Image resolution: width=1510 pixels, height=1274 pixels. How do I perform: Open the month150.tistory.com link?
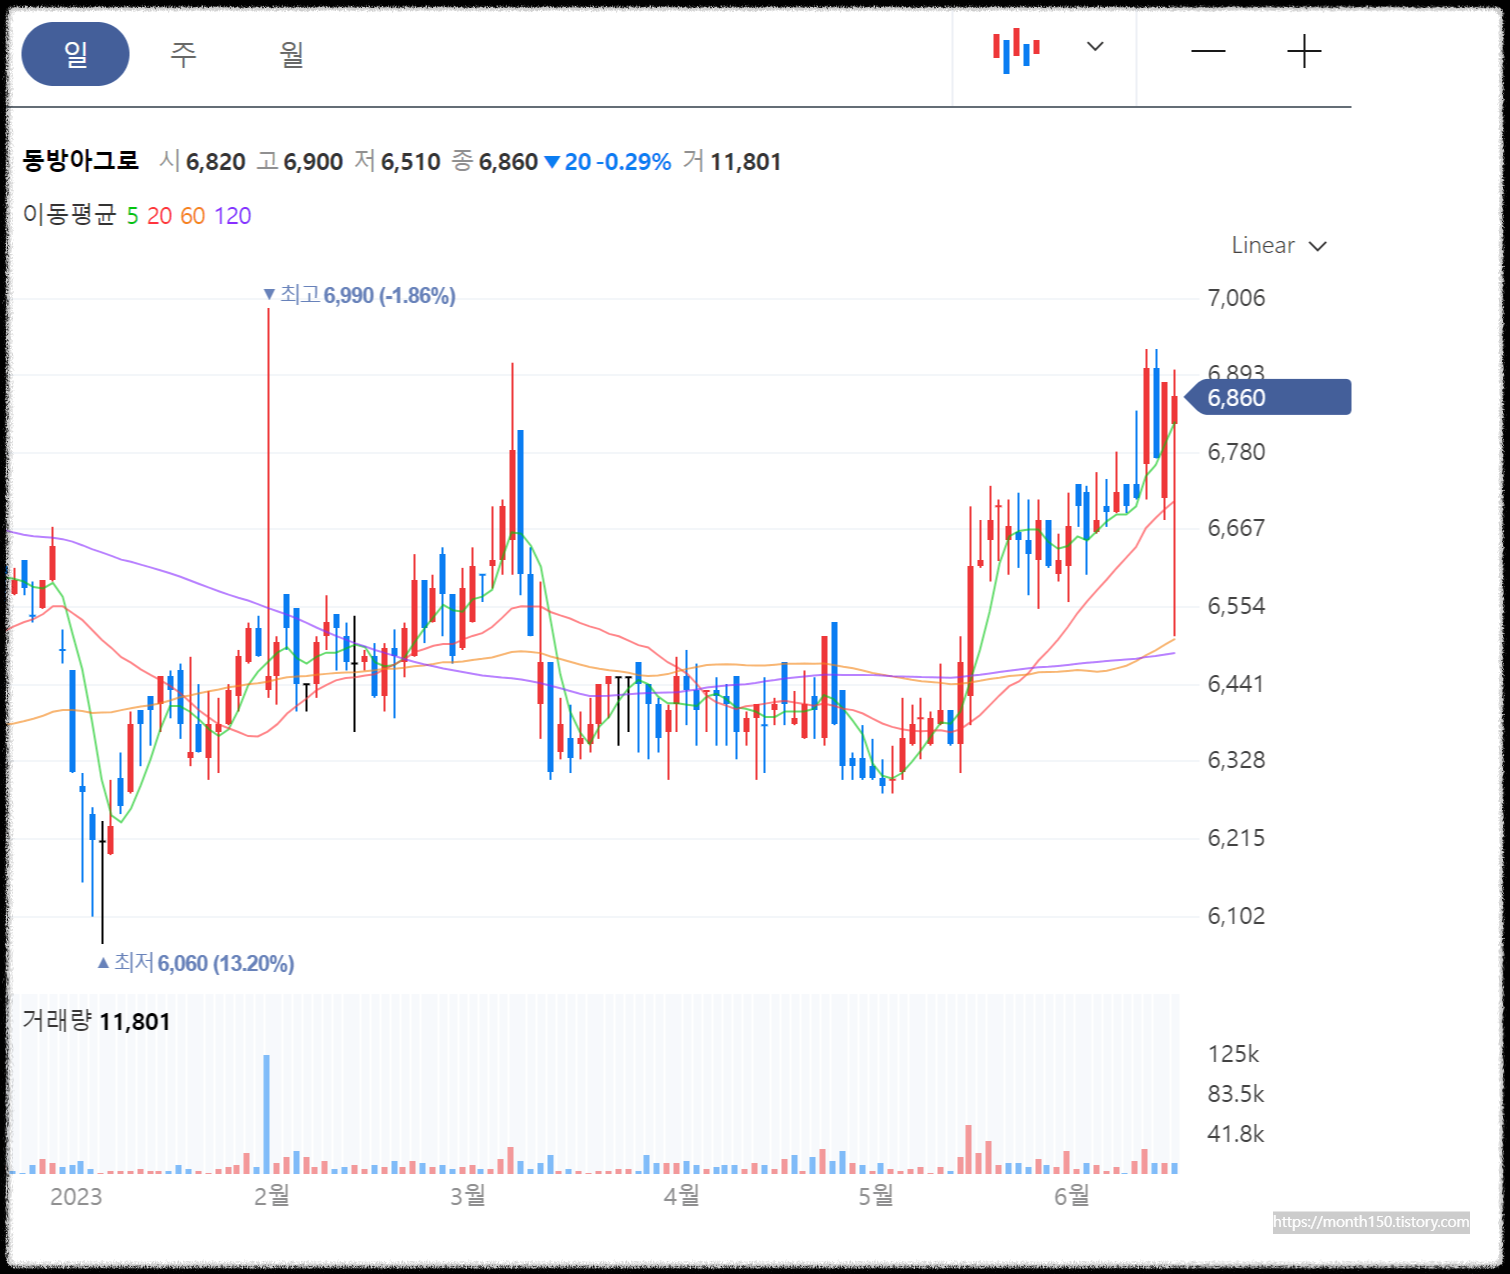(1371, 1222)
